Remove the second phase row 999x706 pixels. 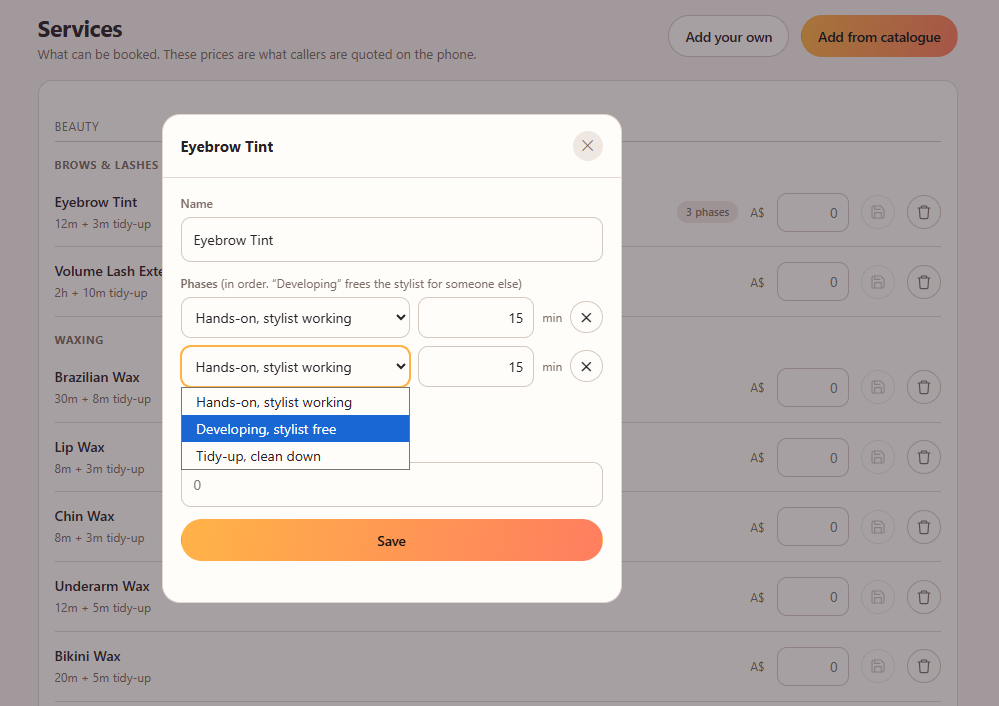[586, 366]
